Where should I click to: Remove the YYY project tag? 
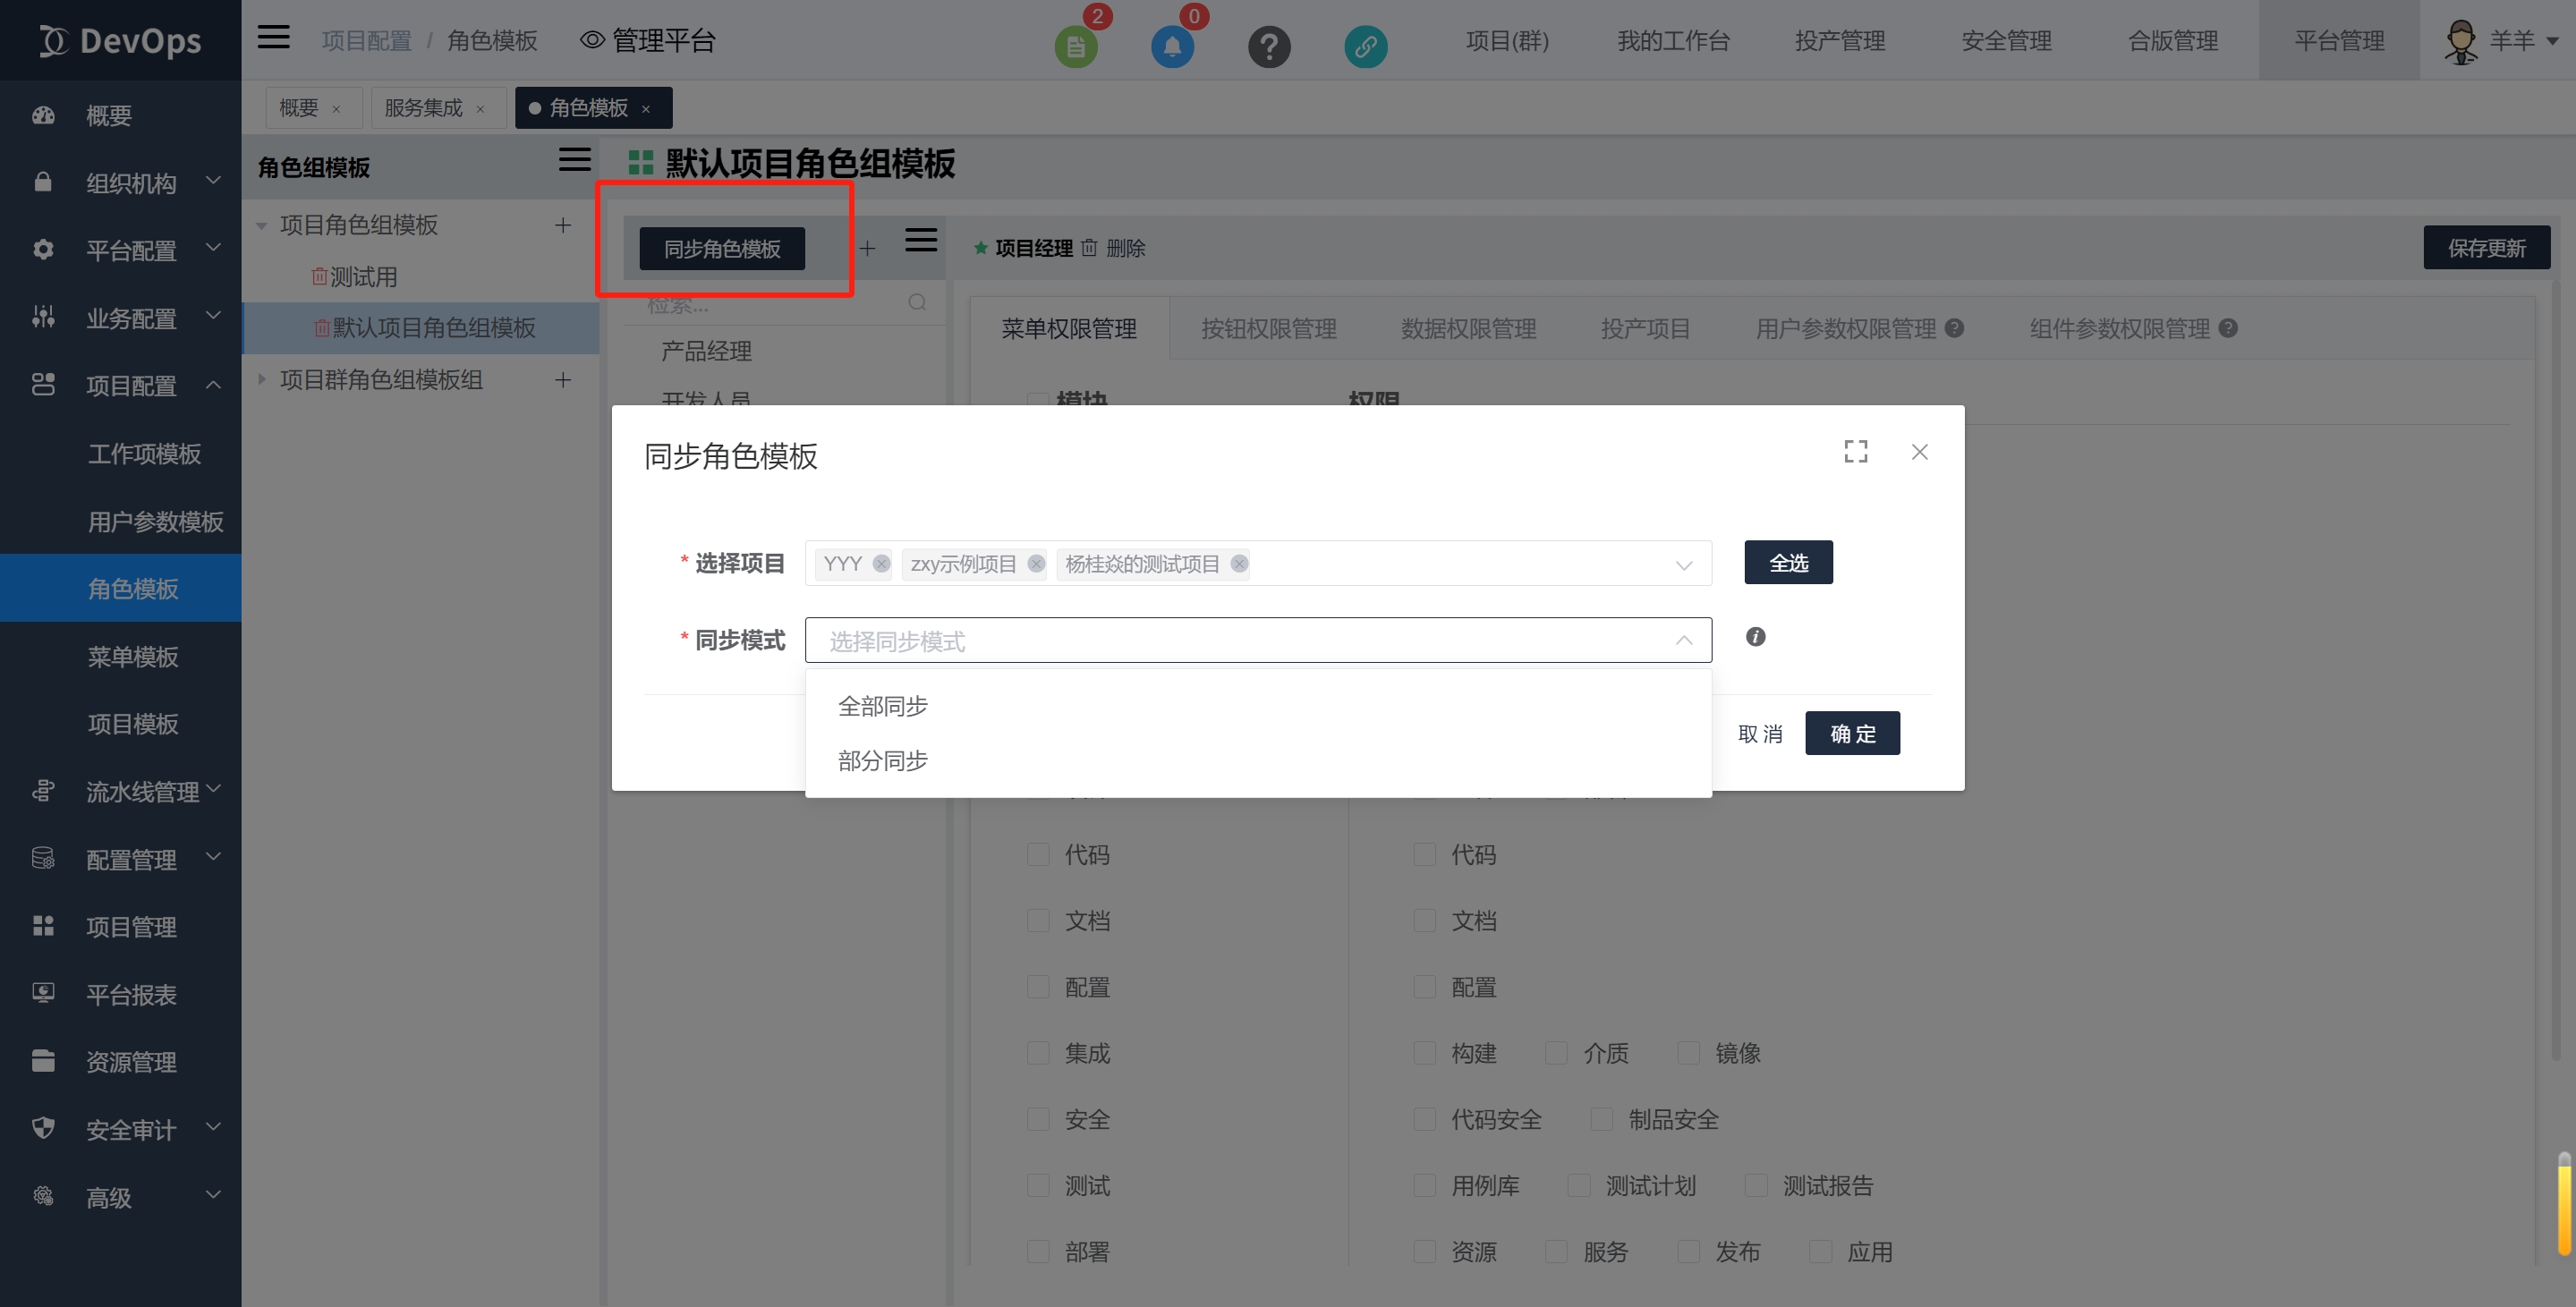coord(881,564)
